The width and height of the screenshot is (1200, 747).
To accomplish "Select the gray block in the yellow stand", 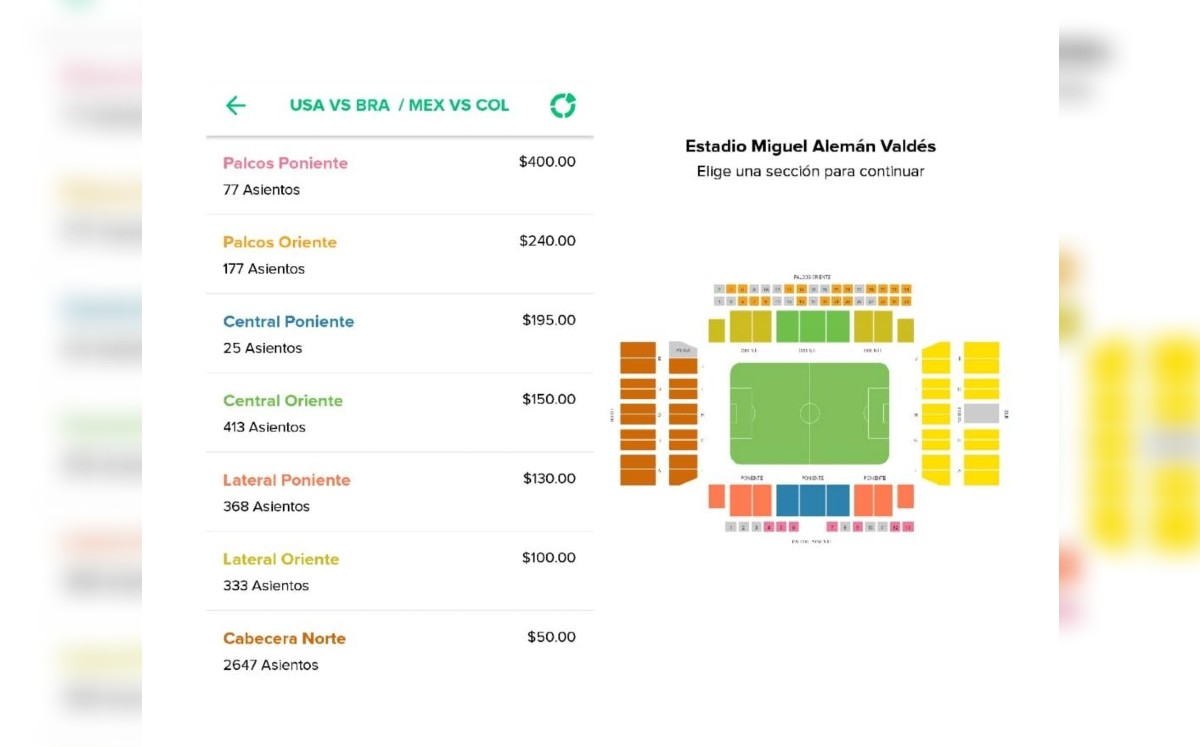I will tap(981, 413).
